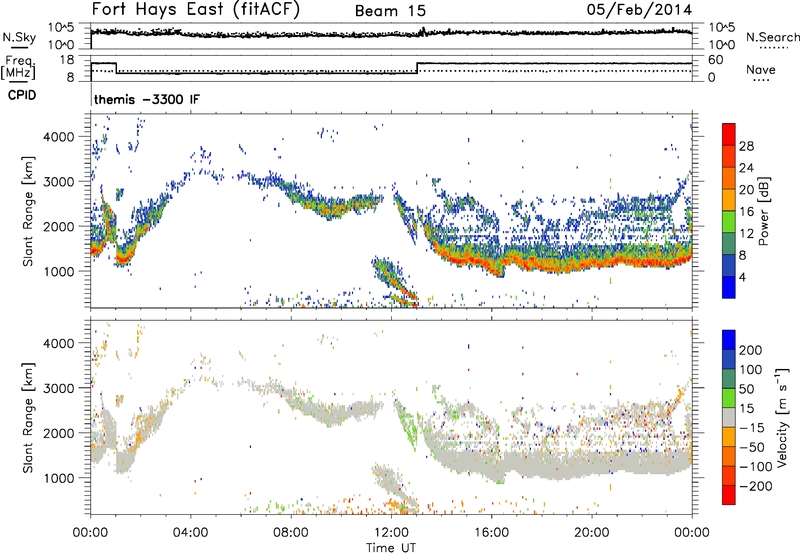Screen dimensions: 800x554
Task: Click the 'Nave' legend label
Action: [x=761, y=69]
